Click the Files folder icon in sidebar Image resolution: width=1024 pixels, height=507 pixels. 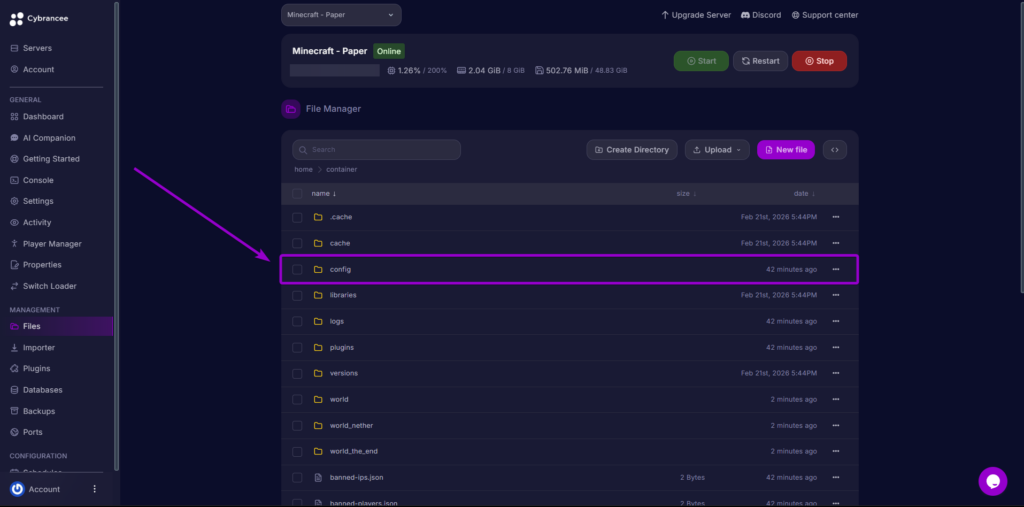(15, 326)
